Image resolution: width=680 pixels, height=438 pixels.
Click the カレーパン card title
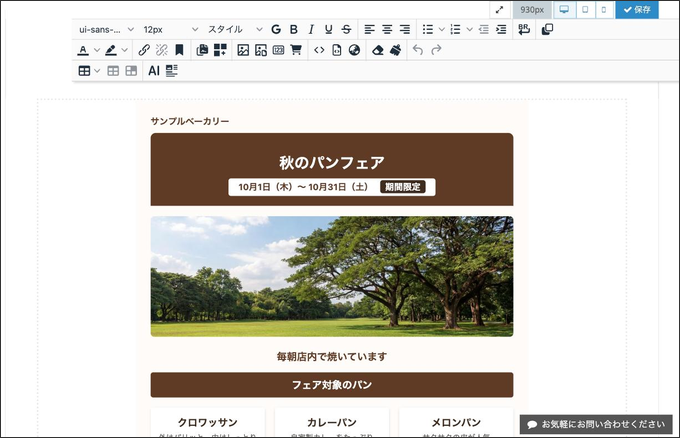(x=332, y=422)
